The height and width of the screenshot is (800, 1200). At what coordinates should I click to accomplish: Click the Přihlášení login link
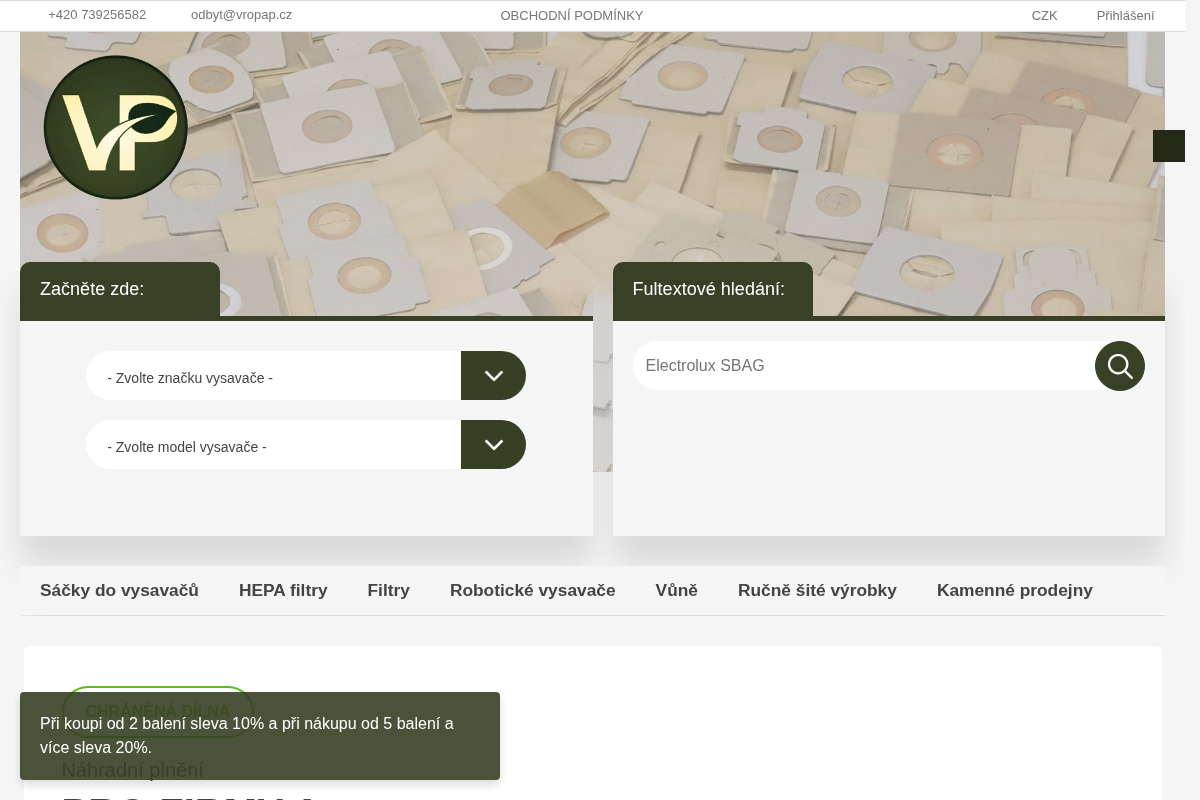(1125, 16)
